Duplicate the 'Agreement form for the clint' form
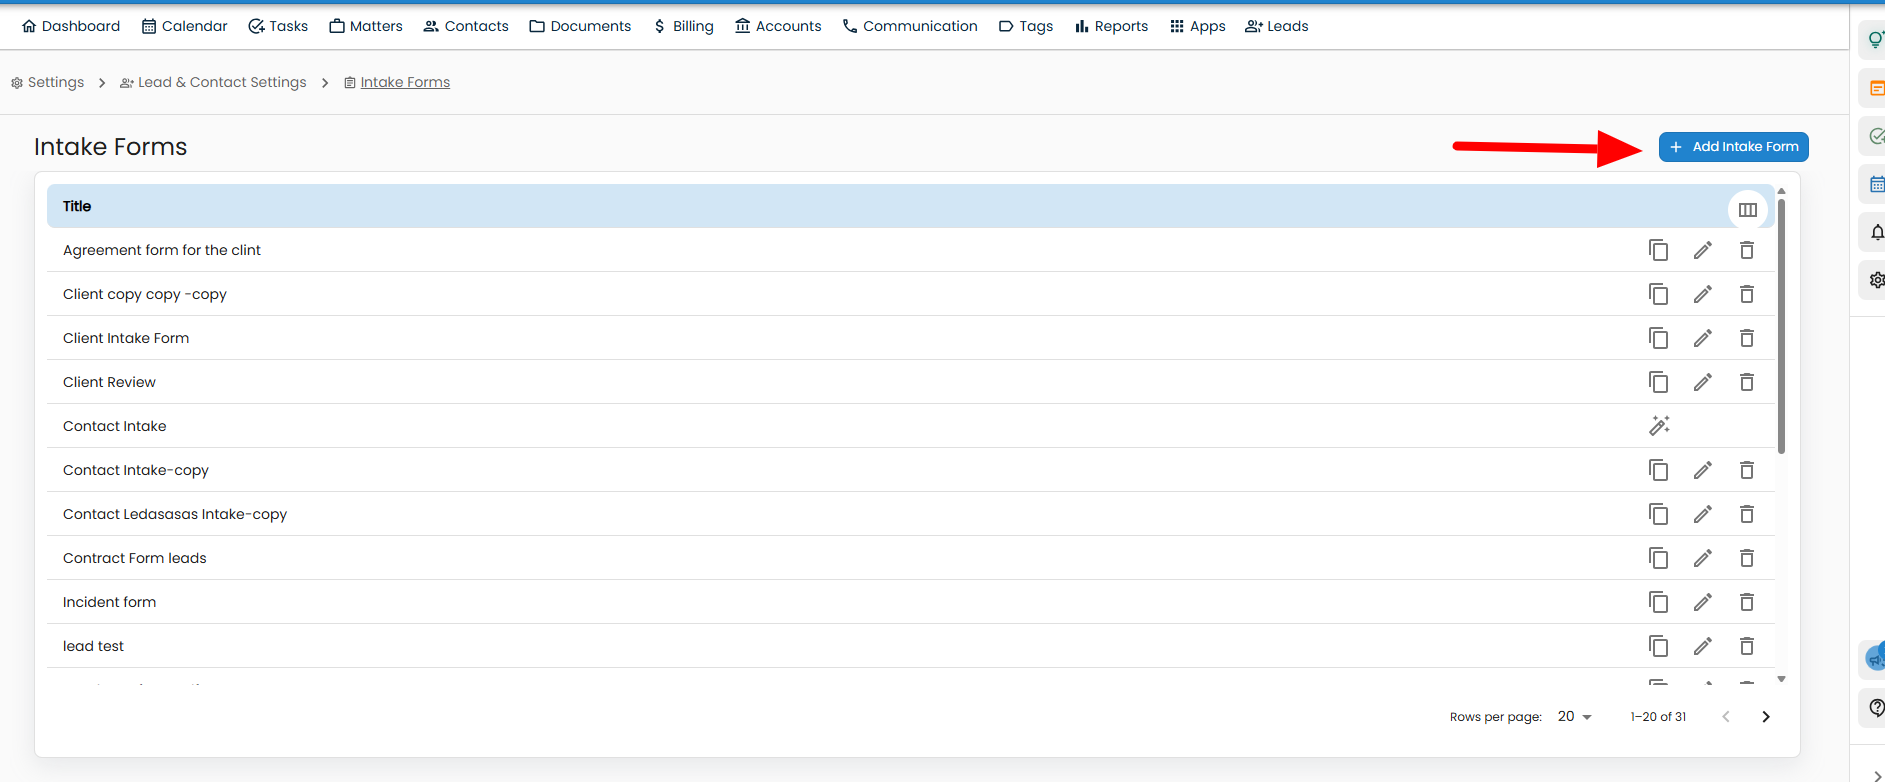Viewport: 1885px width, 782px height. coord(1658,250)
